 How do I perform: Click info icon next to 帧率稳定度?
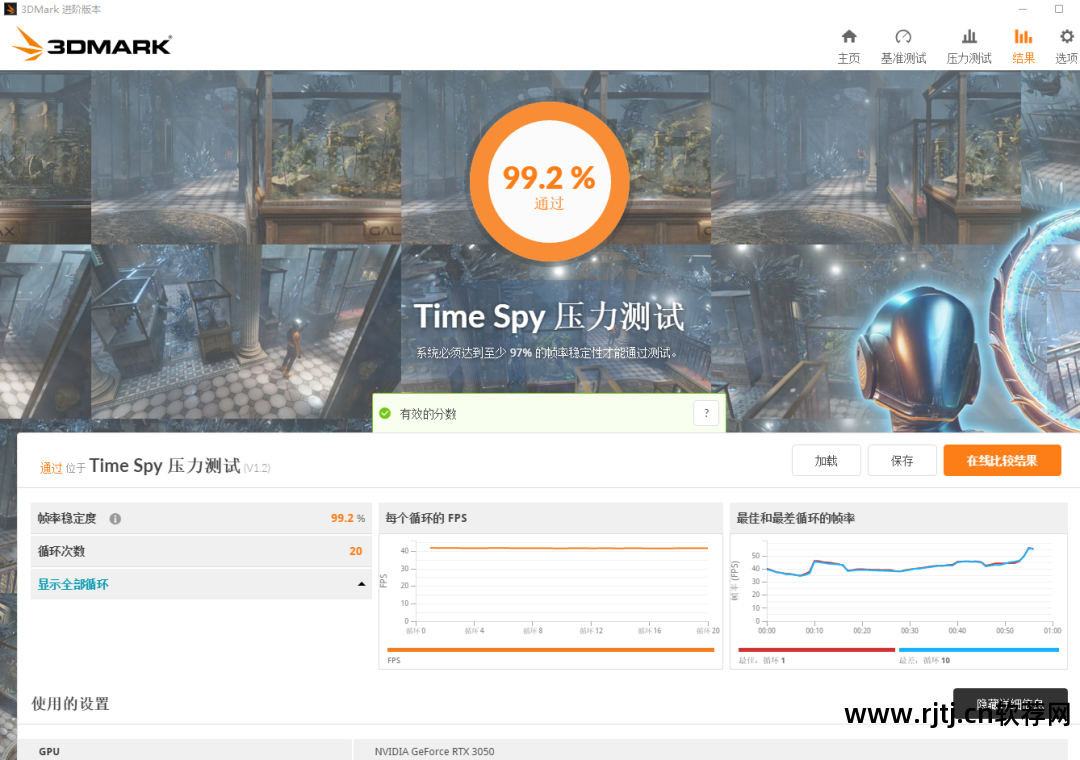115,519
